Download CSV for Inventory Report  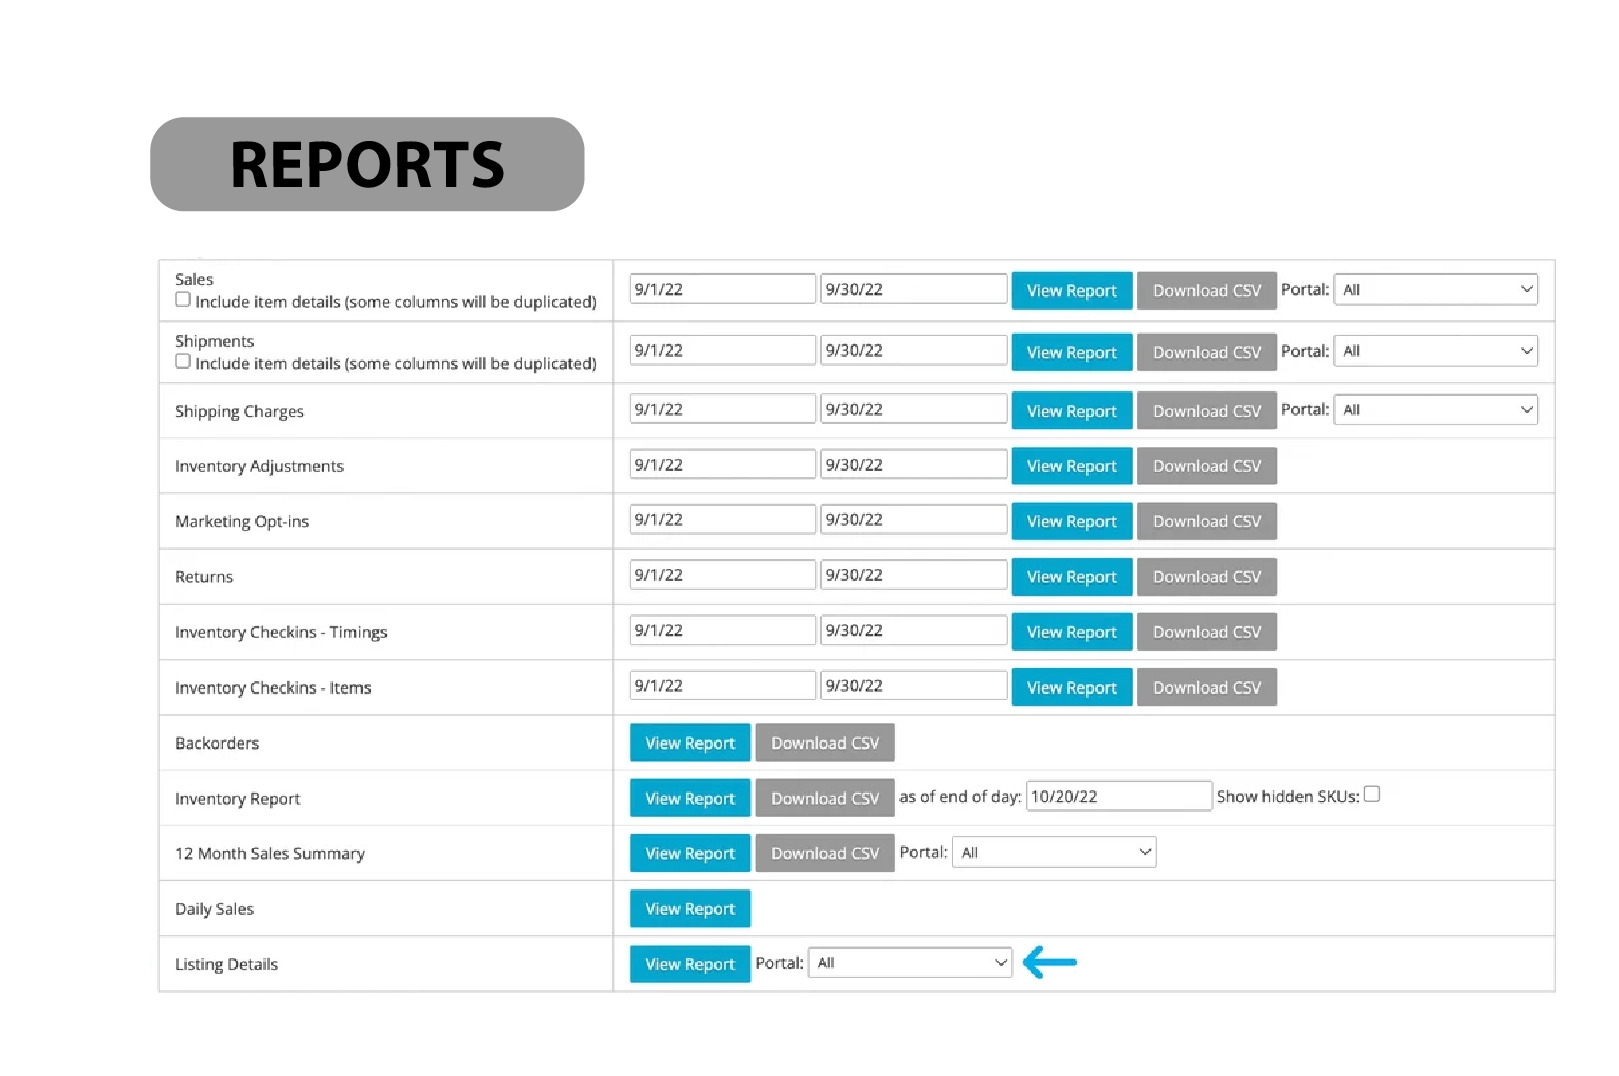[x=825, y=799]
